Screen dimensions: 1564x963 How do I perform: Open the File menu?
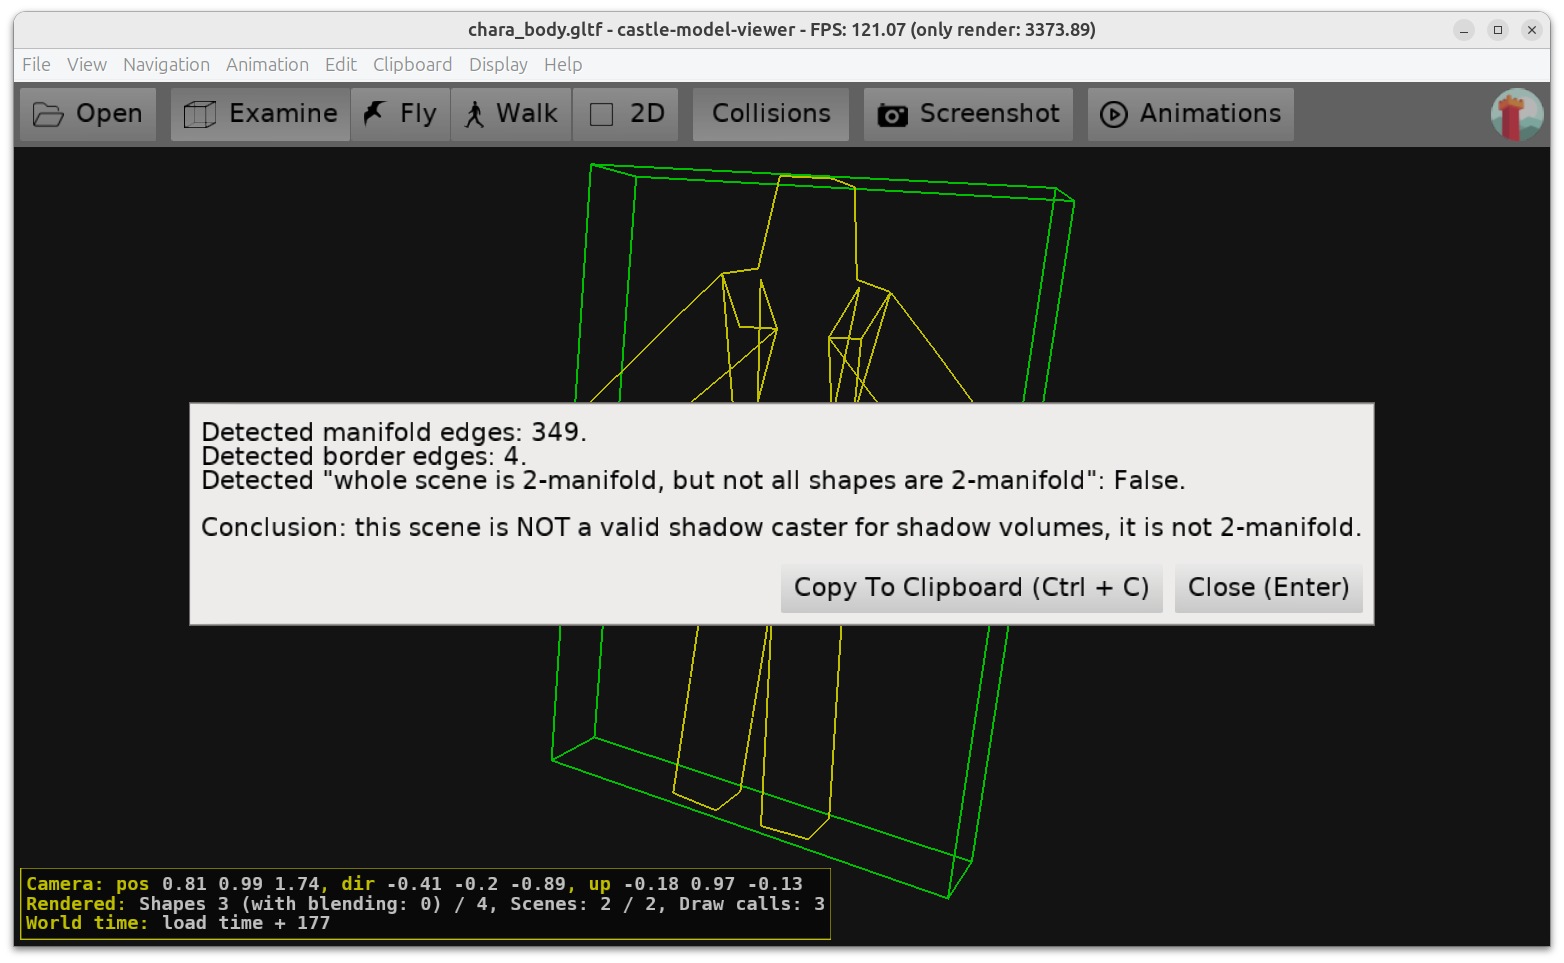[36, 65]
